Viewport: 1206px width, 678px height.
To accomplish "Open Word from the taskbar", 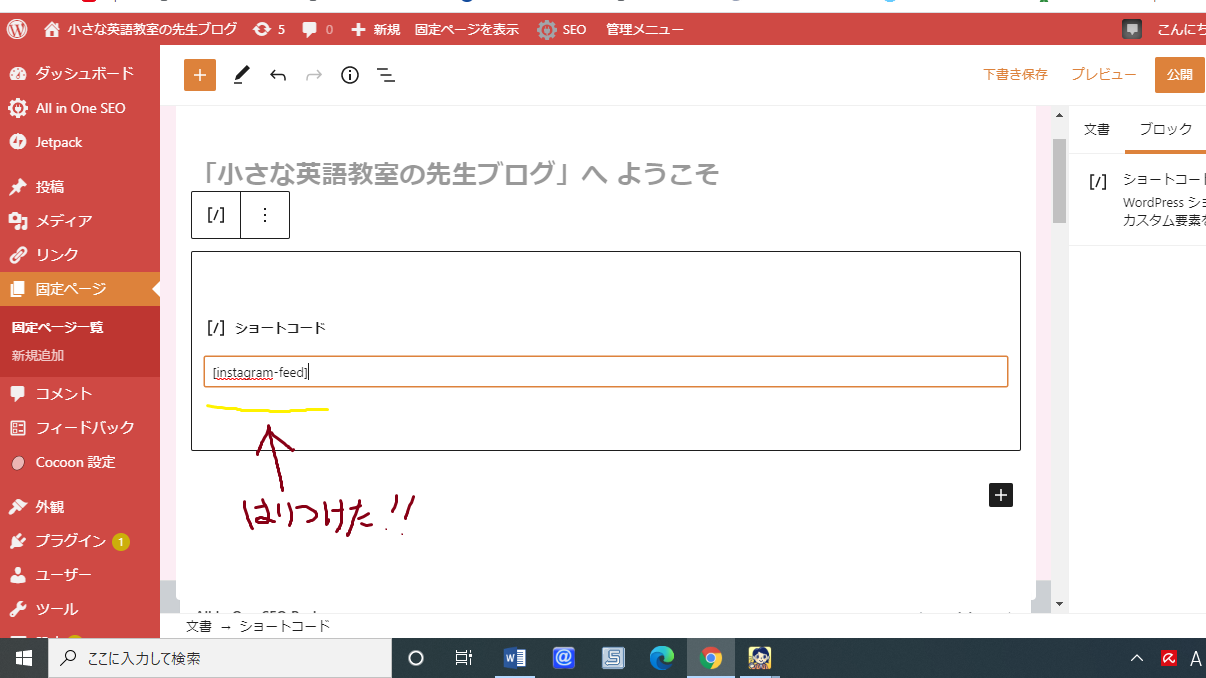I will click(515, 658).
